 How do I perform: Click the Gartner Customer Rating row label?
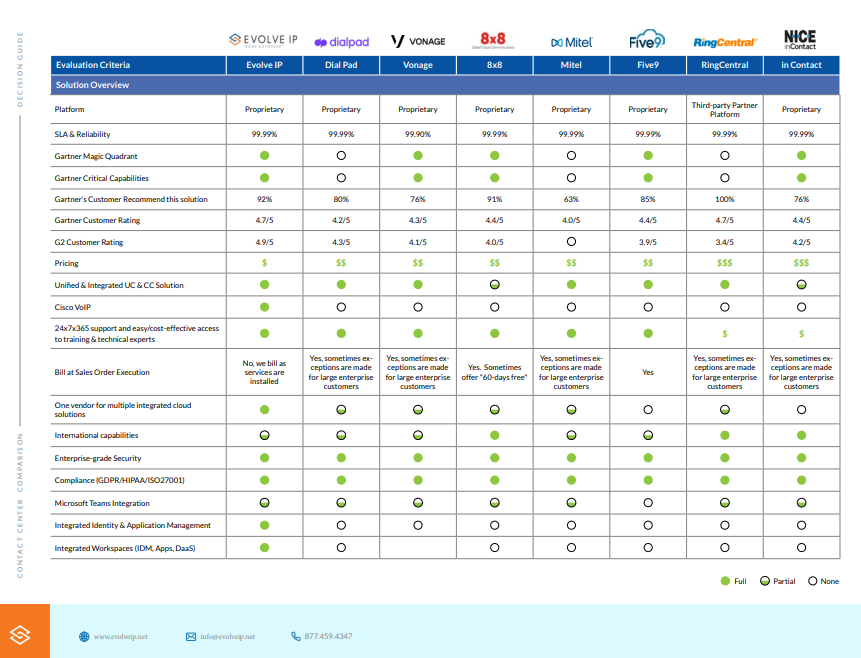click(97, 220)
